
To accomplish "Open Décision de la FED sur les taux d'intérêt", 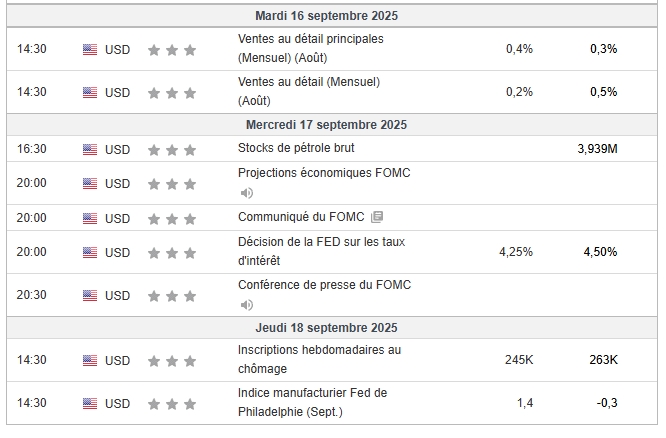I will click(x=321, y=251).
